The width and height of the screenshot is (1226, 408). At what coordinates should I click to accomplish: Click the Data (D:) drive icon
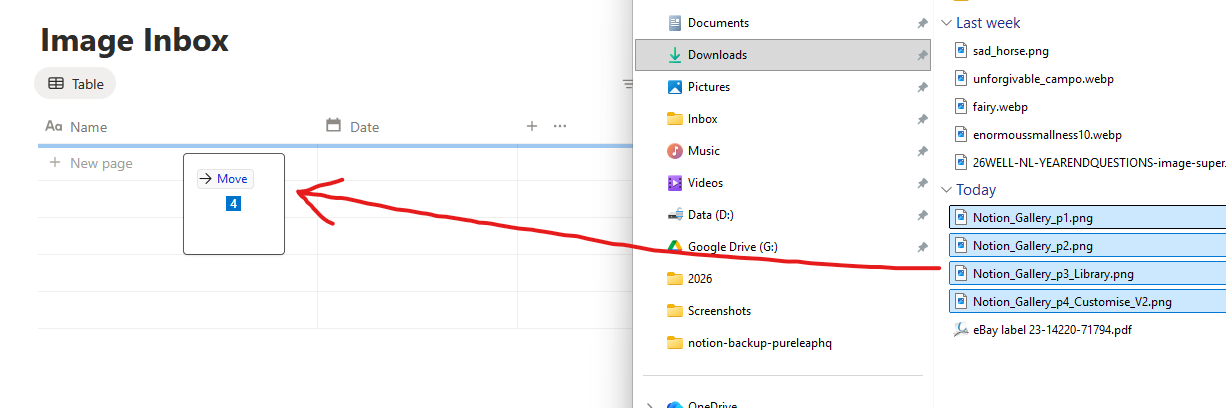pyautogui.click(x=675, y=215)
